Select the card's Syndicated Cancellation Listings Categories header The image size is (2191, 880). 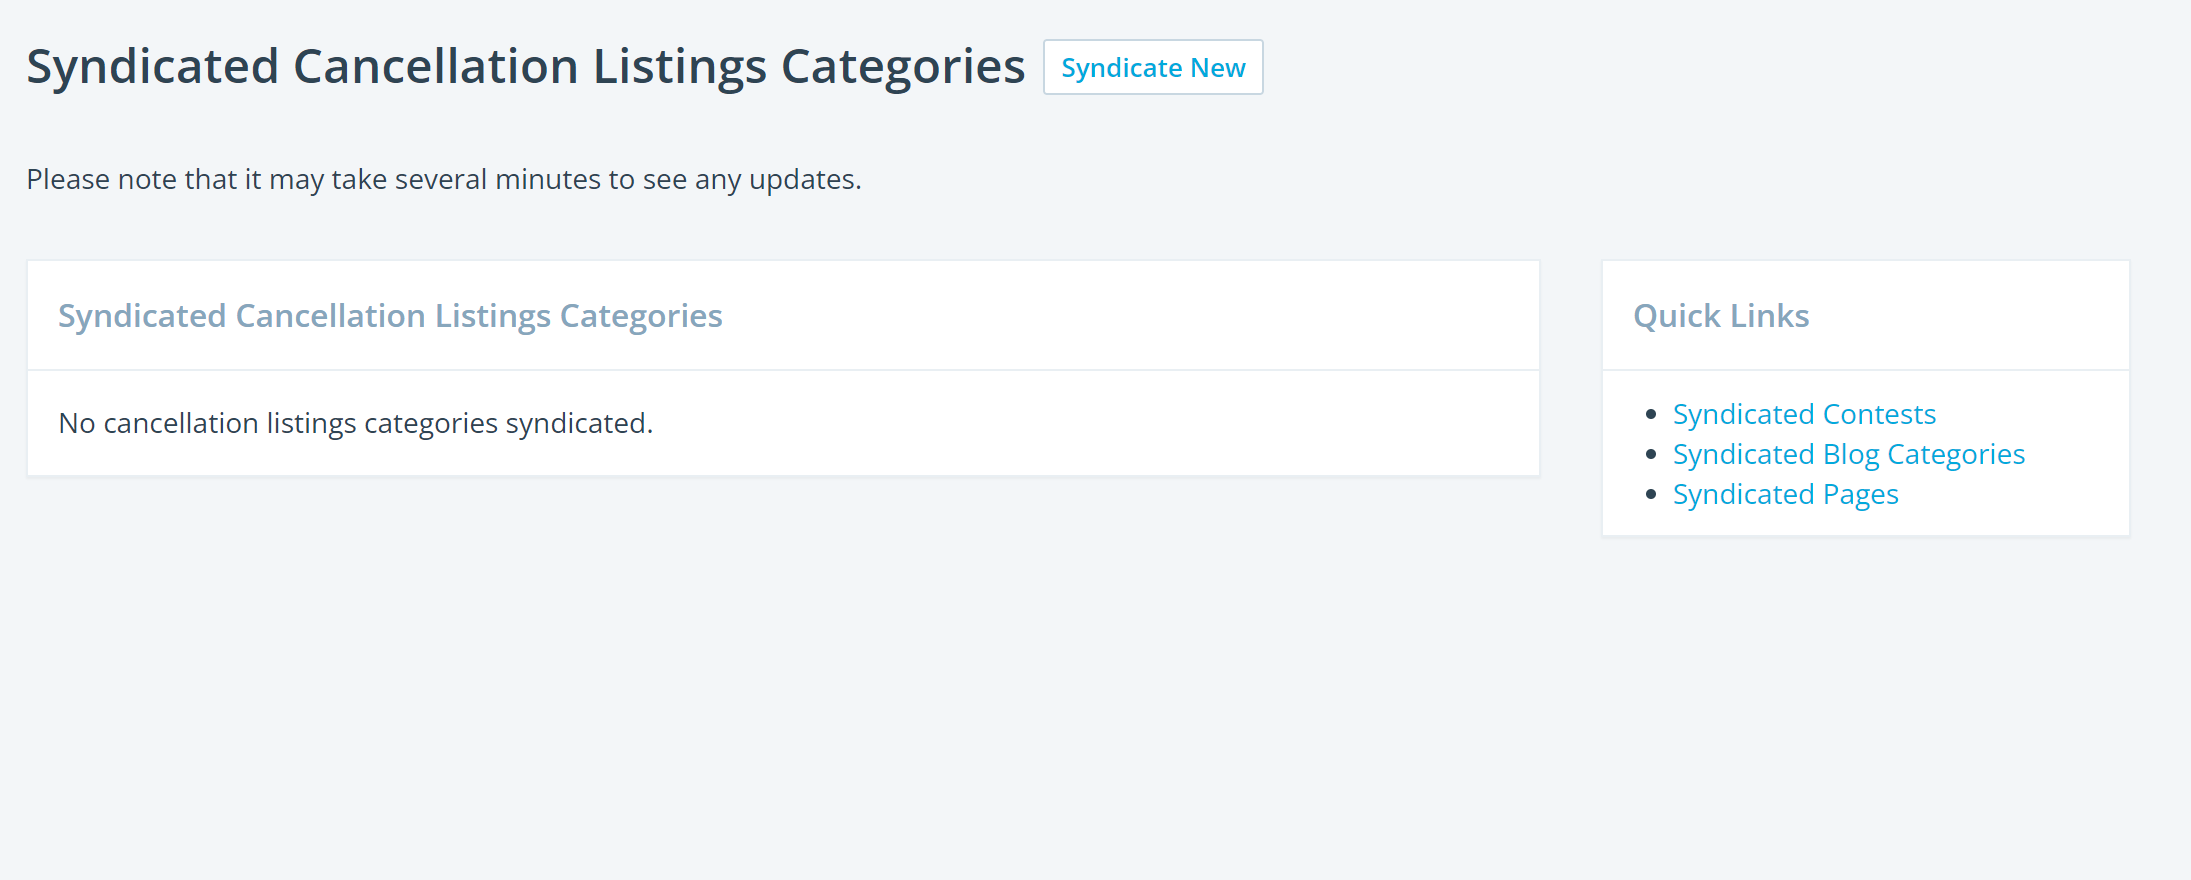[390, 316]
